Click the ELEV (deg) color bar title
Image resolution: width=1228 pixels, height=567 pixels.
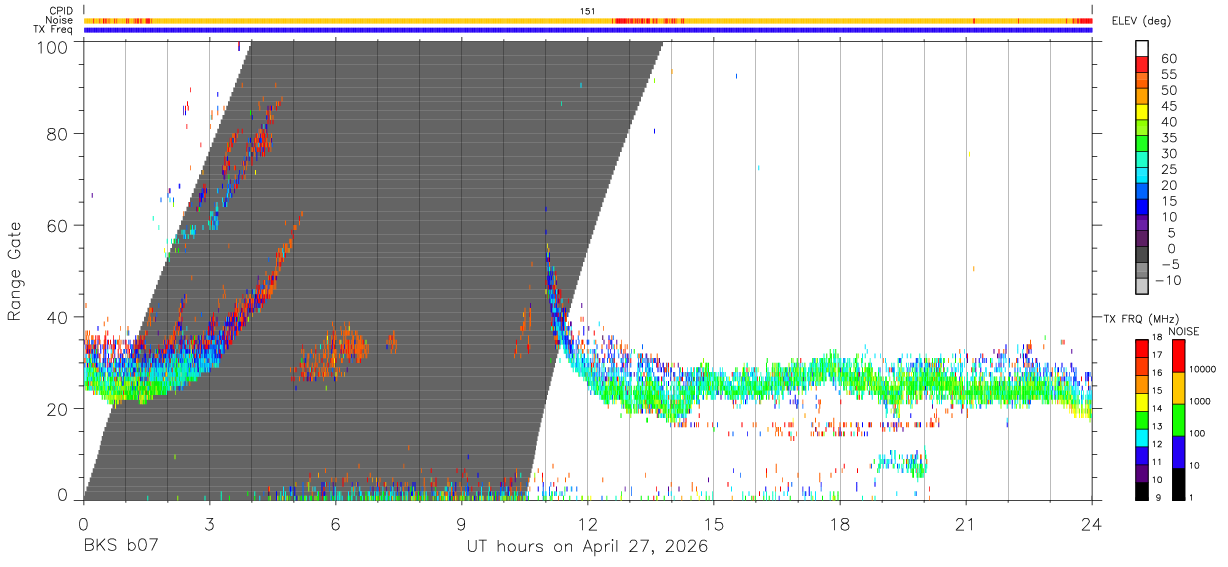[1142, 21]
